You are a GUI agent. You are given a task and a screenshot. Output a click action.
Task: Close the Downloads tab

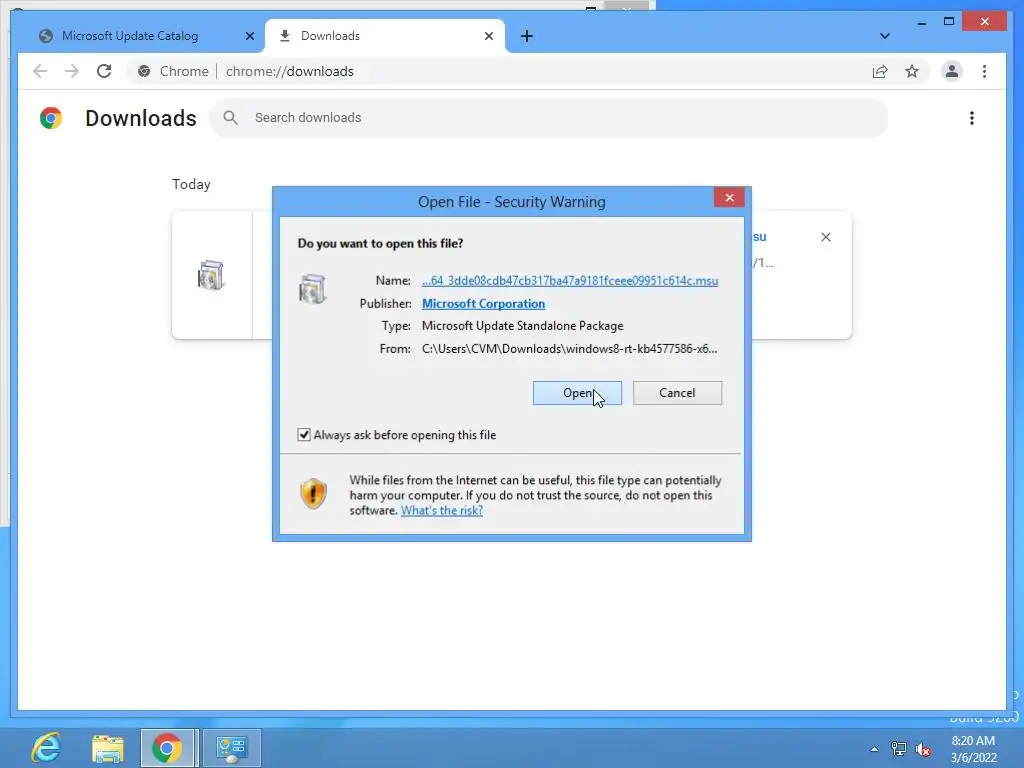(x=488, y=36)
